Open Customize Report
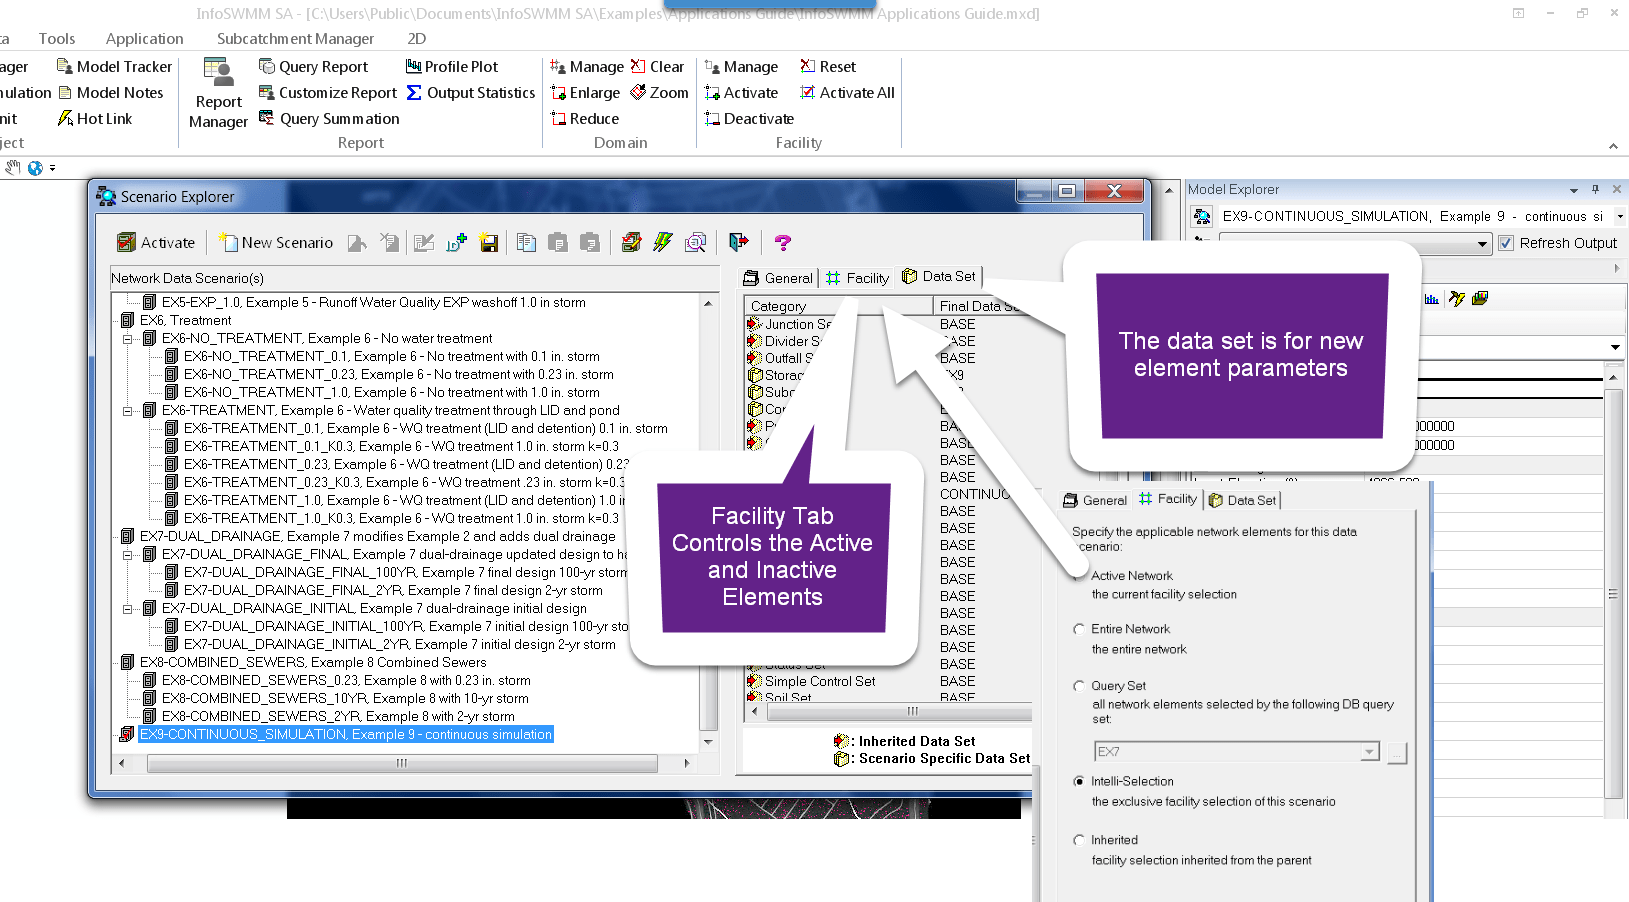 (328, 92)
